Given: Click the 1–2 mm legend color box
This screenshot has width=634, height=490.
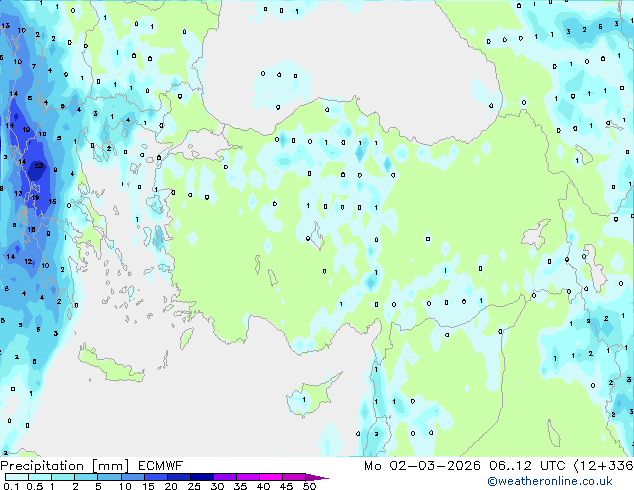Looking at the screenshot, I should click(x=63, y=477).
